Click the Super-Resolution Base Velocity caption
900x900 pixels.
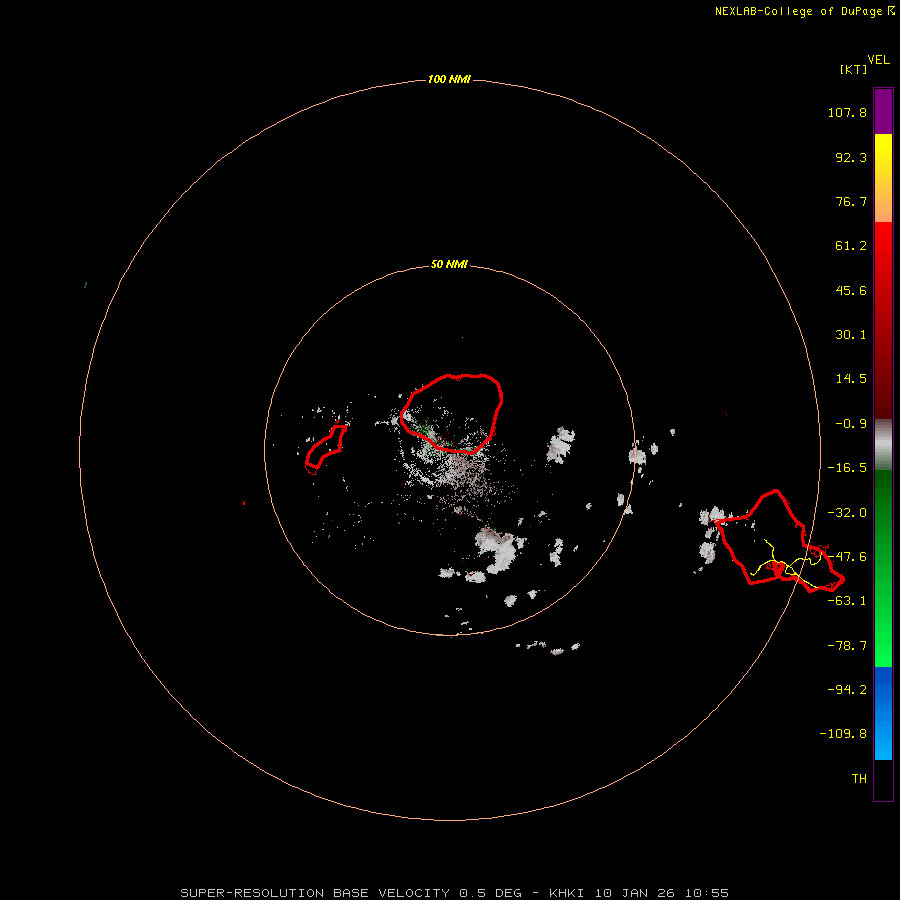pos(455,893)
